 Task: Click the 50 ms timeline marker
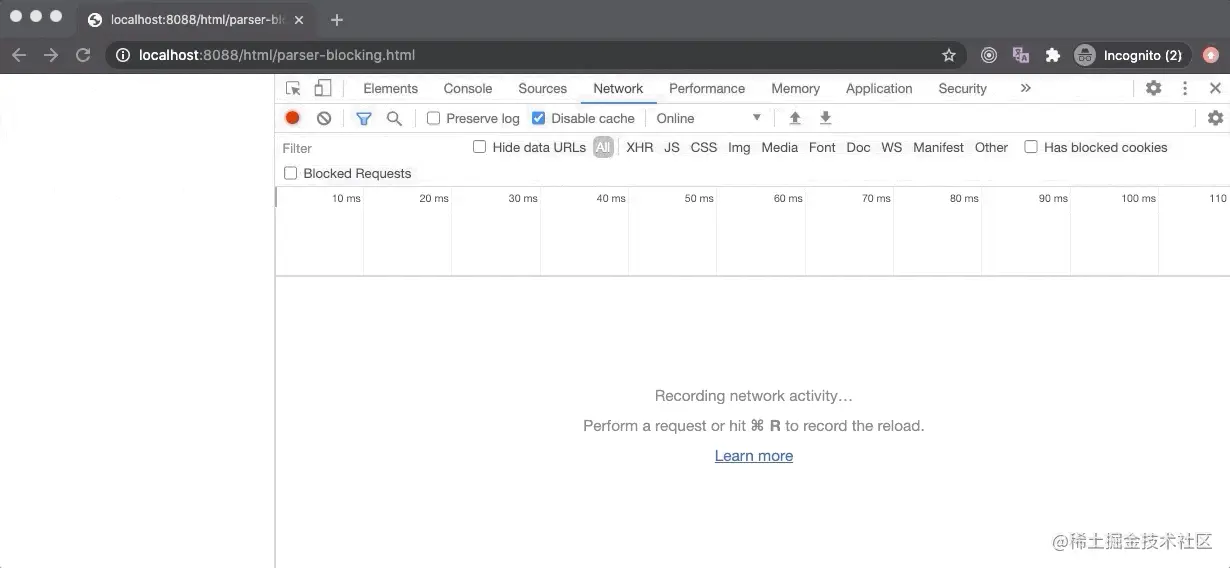pyautogui.click(x=699, y=198)
